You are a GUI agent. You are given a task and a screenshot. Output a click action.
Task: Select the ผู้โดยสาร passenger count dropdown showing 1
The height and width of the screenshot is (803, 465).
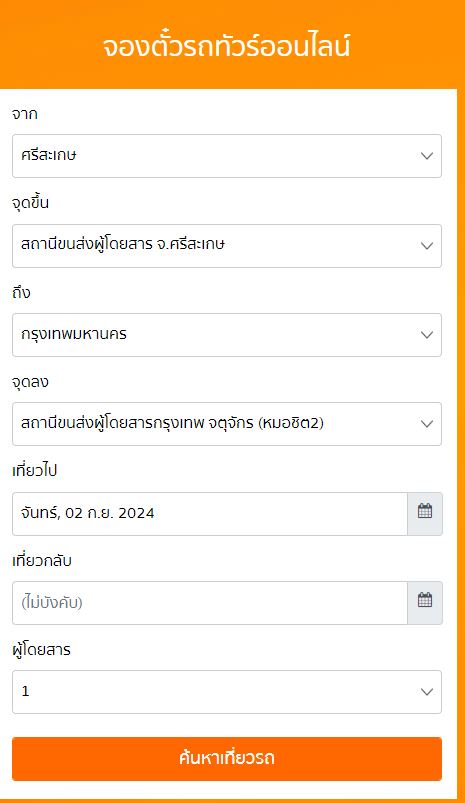pos(227,692)
